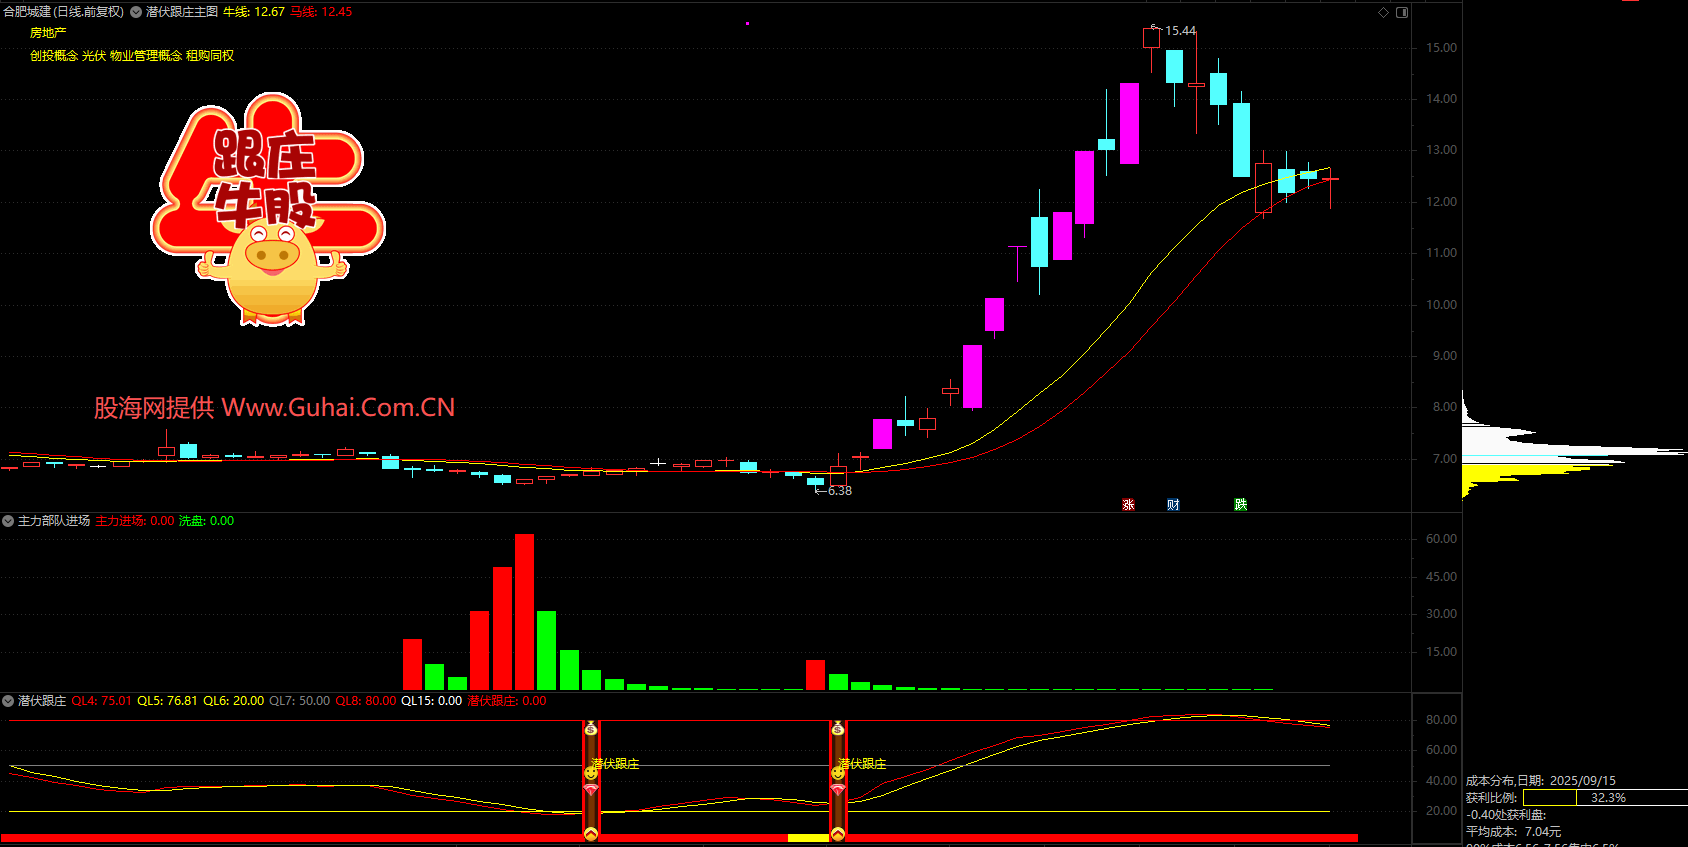Select the 房地产 sector tag

click(x=48, y=33)
